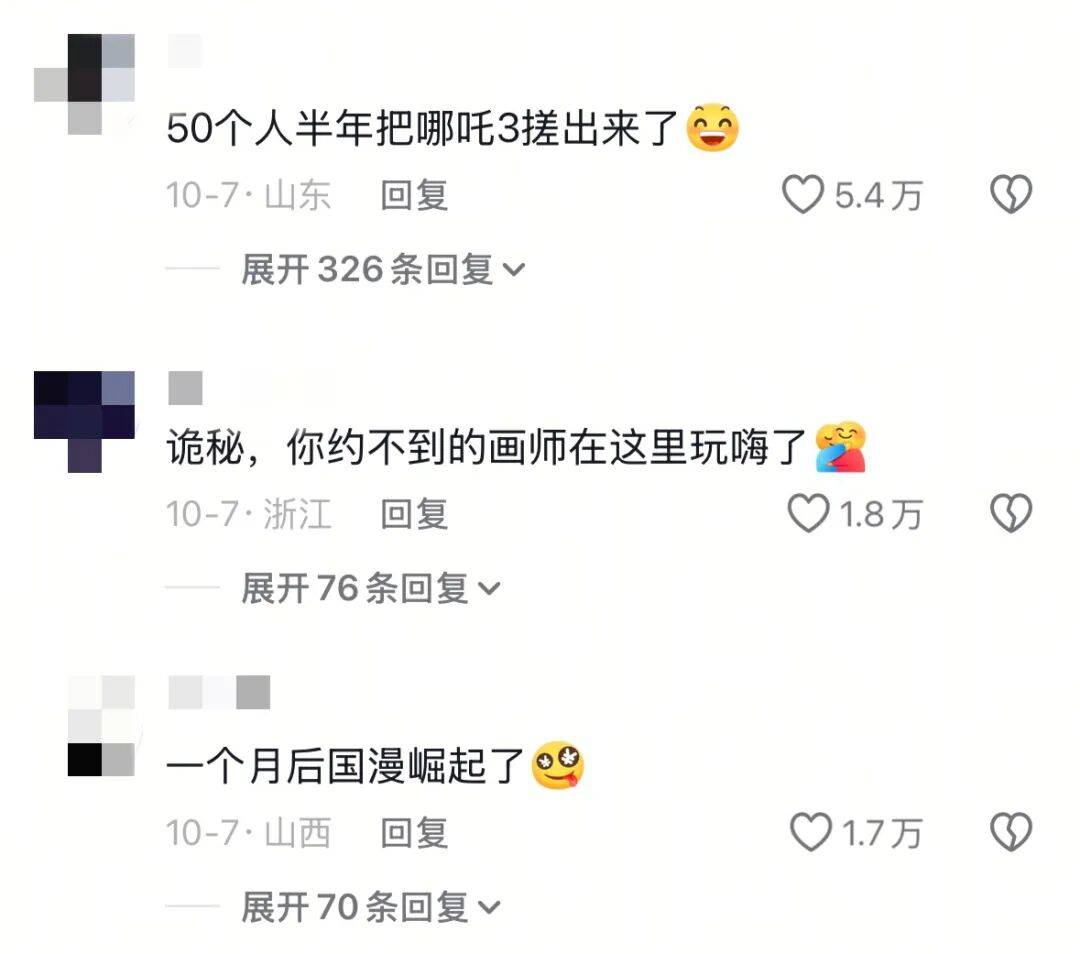Reply to the 山西 comment via 回复

click(x=415, y=833)
